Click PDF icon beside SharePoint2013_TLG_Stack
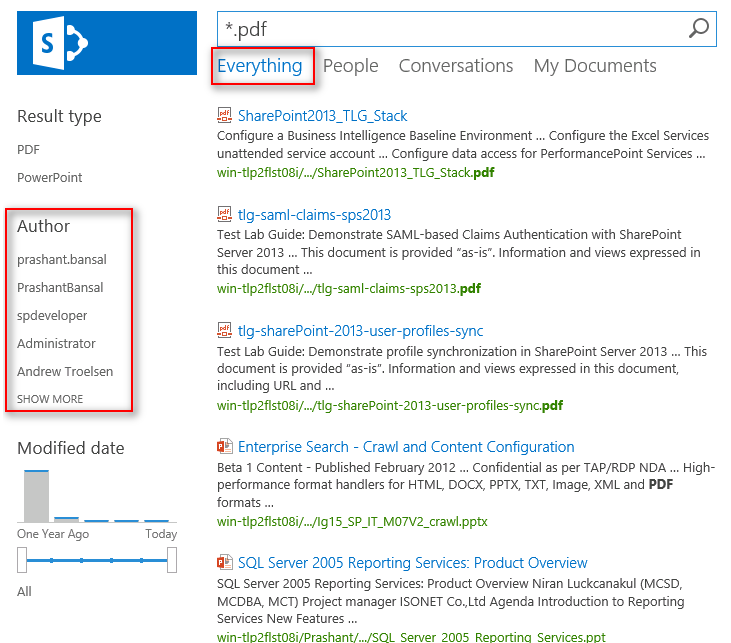The image size is (731, 643). (224, 115)
